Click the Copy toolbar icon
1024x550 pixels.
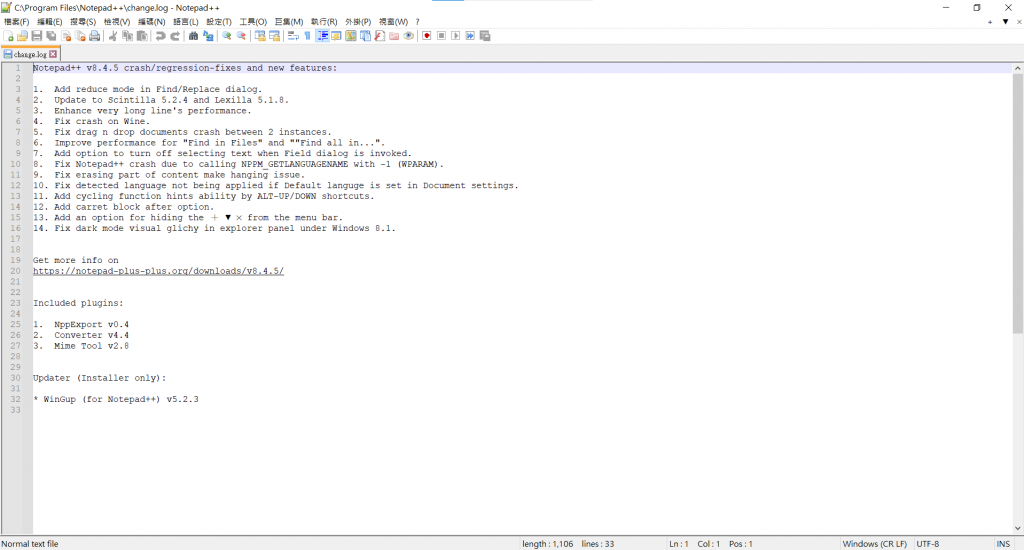click(x=127, y=36)
